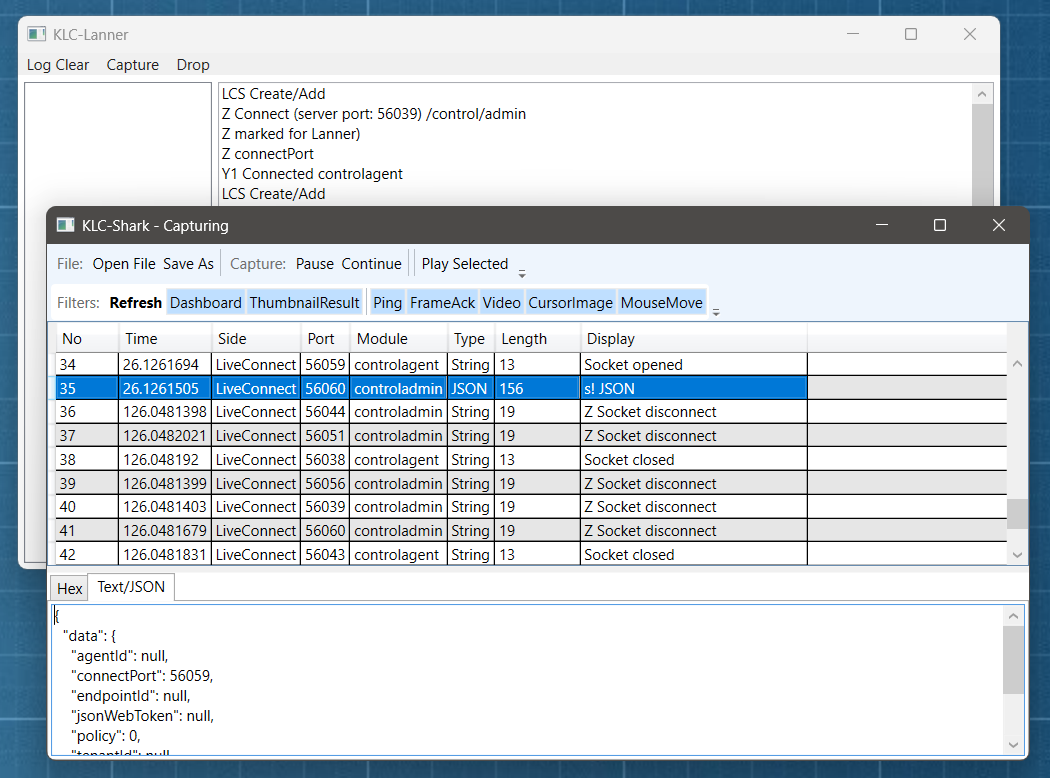Screen dimensions: 1050x778
Task: Toggle the ThumbnailResult filter
Action: 305,303
